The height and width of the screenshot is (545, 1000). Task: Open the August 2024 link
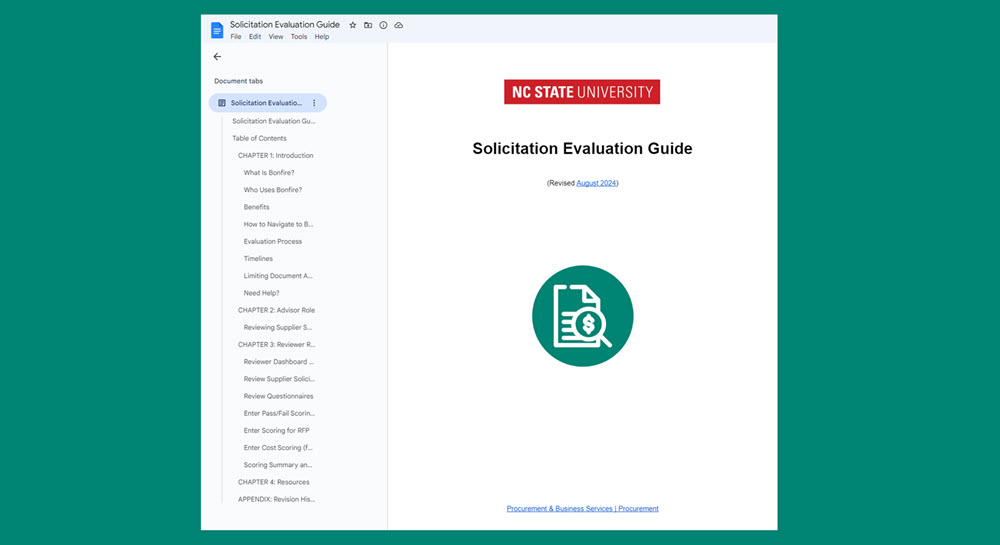pos(596,183)
